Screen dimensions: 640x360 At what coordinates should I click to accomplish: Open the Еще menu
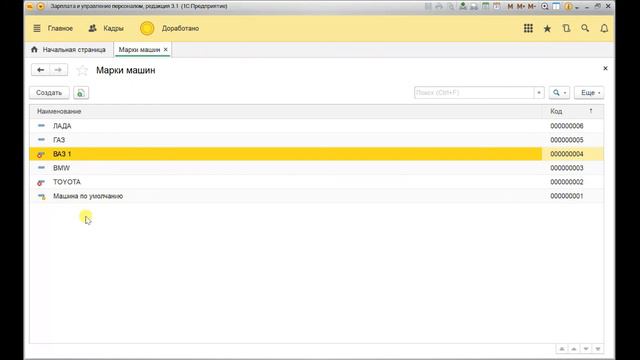tap(589, 93)
